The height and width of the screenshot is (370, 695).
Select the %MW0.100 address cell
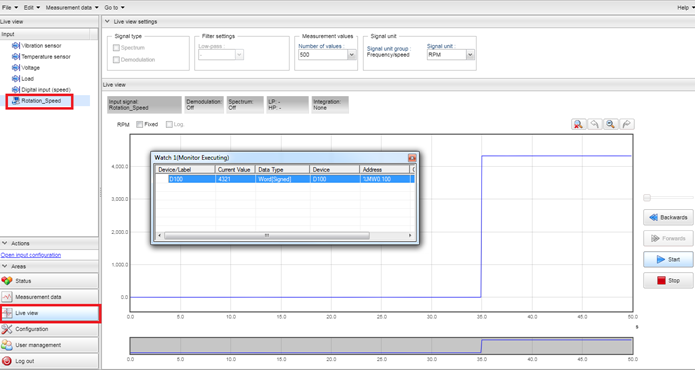click(x=384, y=179)
